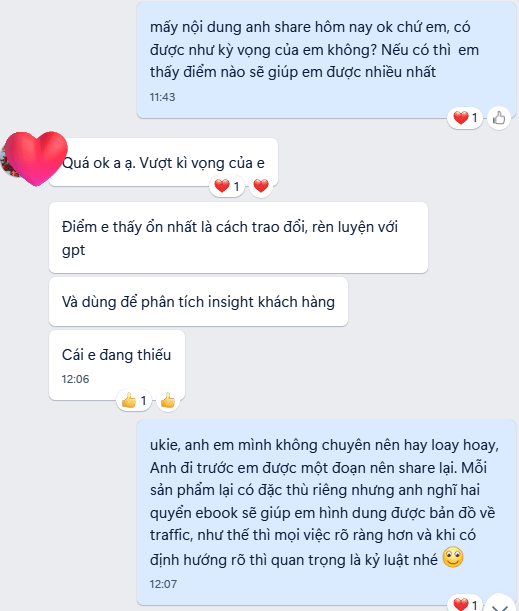
Task: Open the heart reaction count on the 11:43 message
Action: point(465,118)
